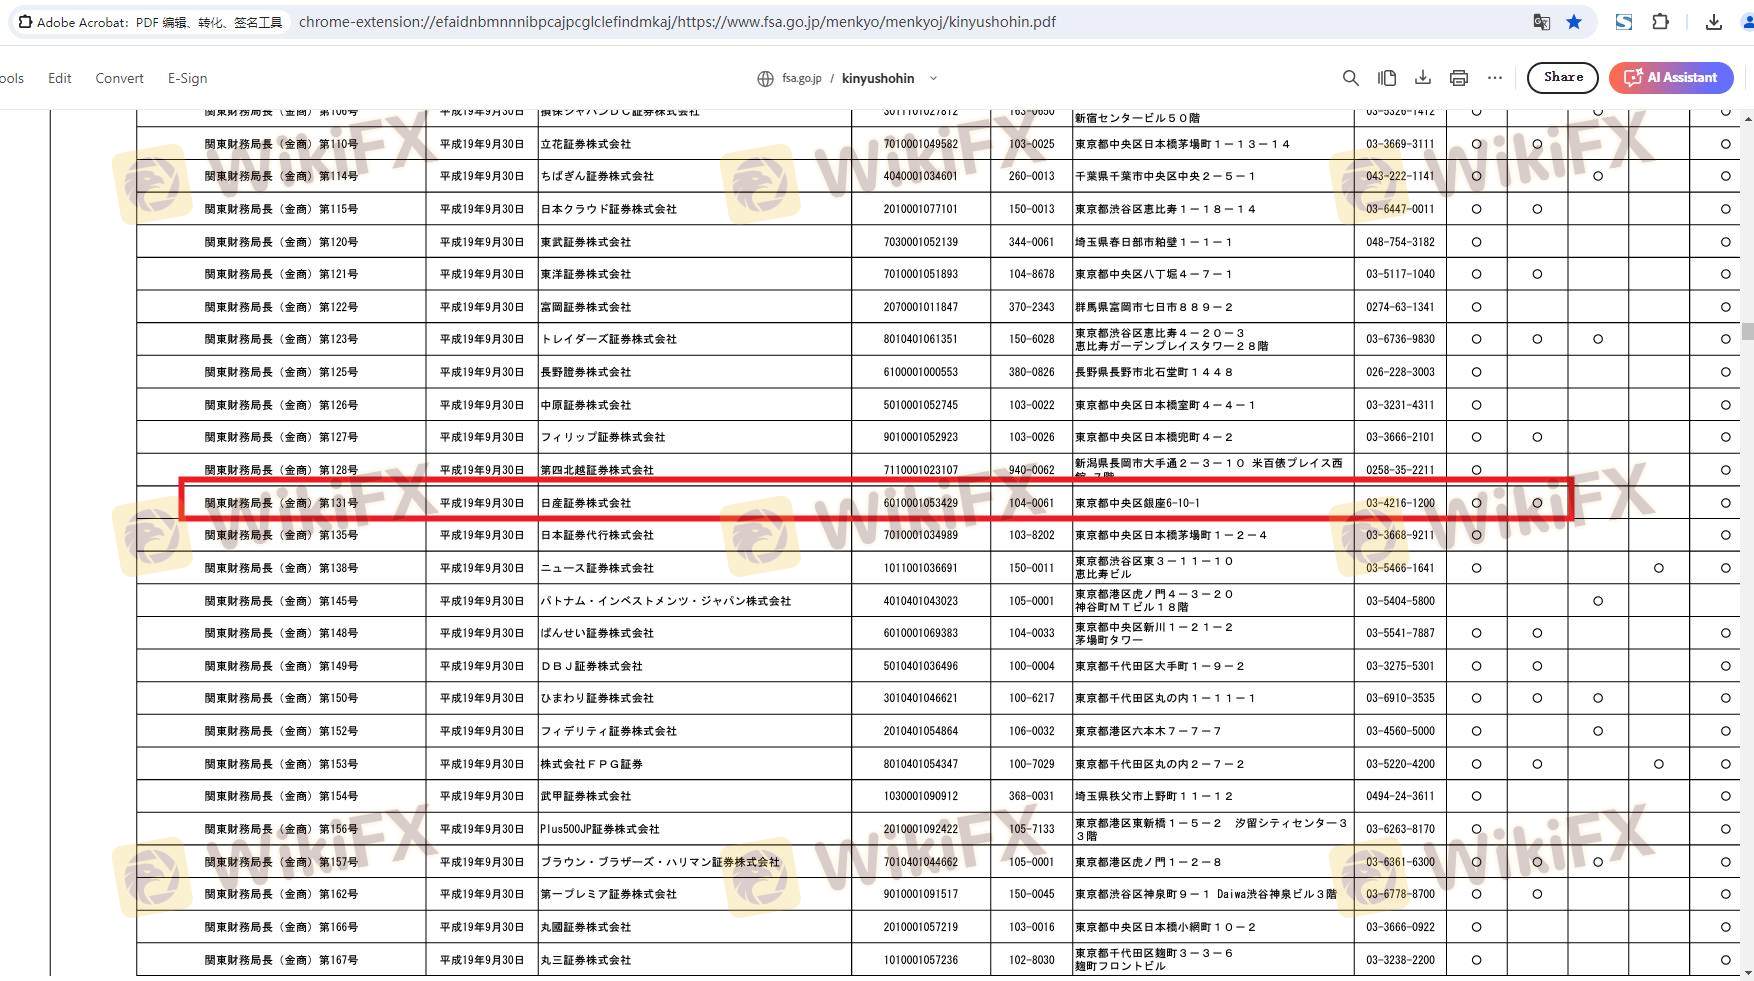
Task: Open the PDF search magnifier tool
Action: click(x=1350, y=78)
